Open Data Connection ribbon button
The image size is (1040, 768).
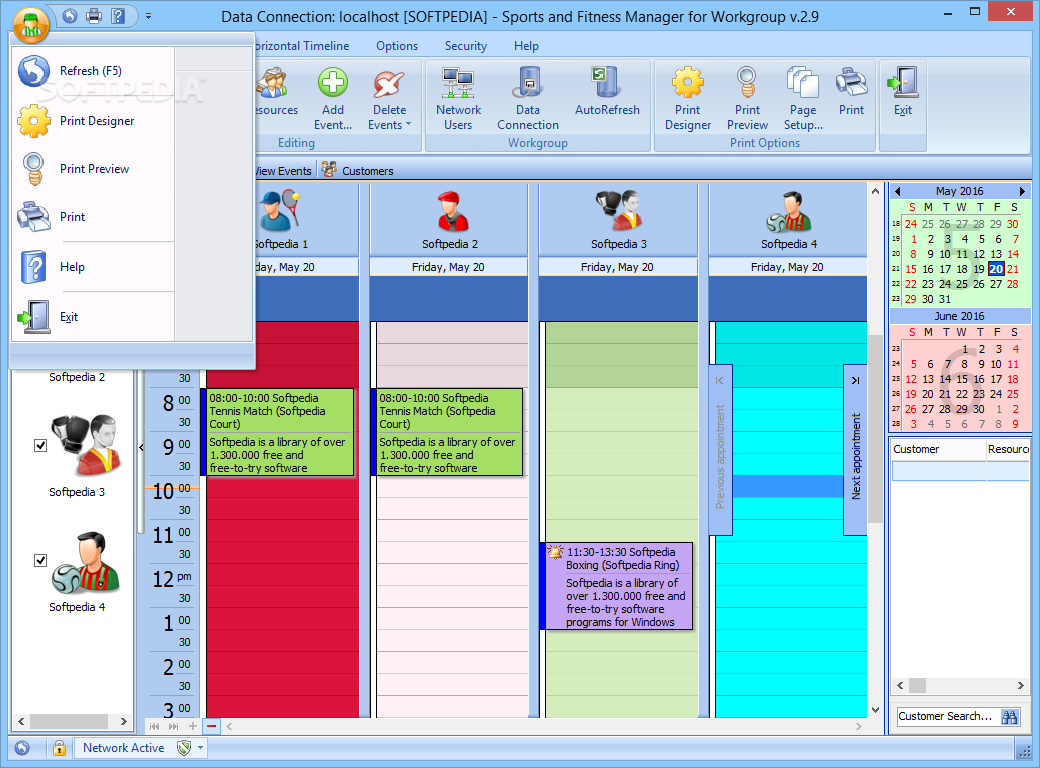tap(528, 98)
